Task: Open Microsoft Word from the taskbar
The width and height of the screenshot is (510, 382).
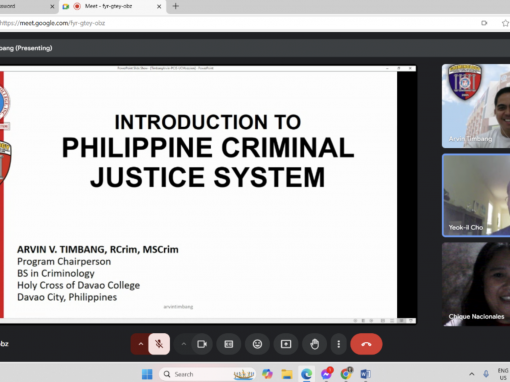Action: (366, 374)
